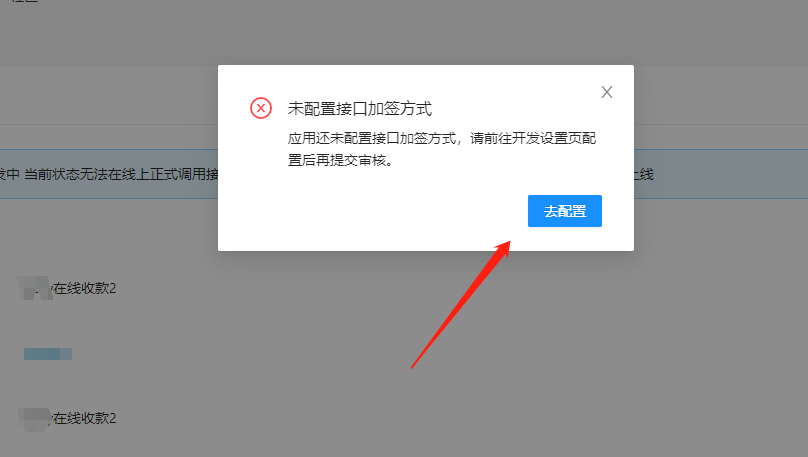808x457 pixels.
Task: Click the blue 去配置 button
Action: [565, 211]
